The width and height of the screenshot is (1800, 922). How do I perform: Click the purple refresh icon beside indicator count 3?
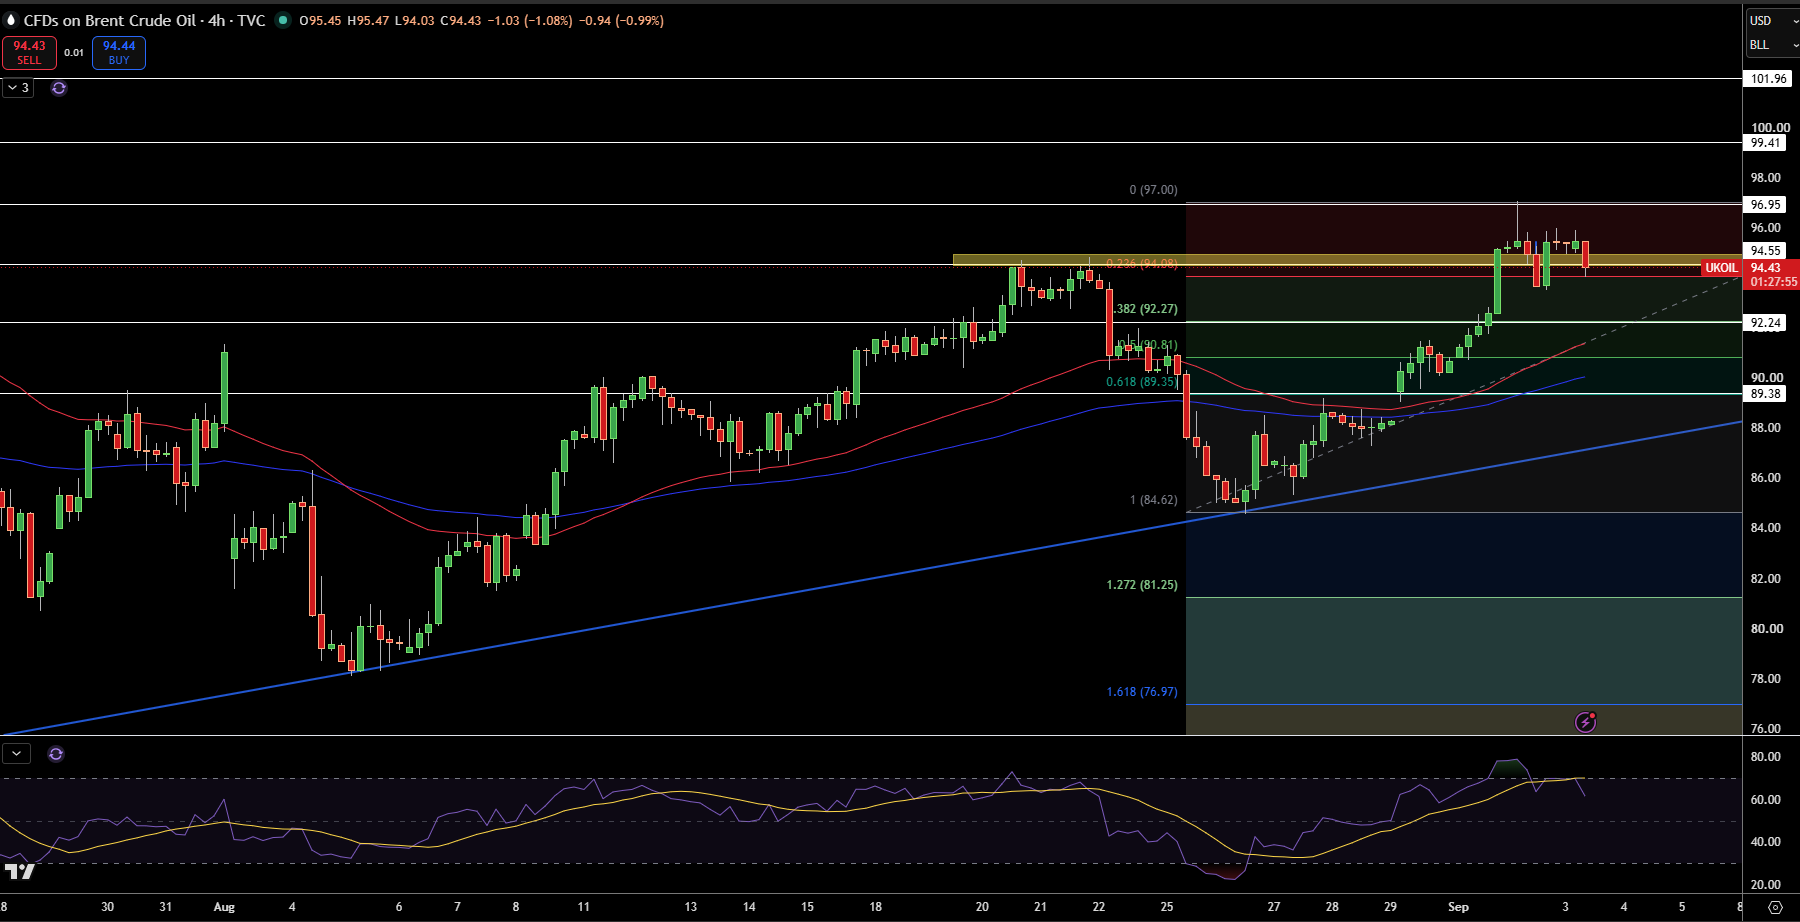coord(59,88)
